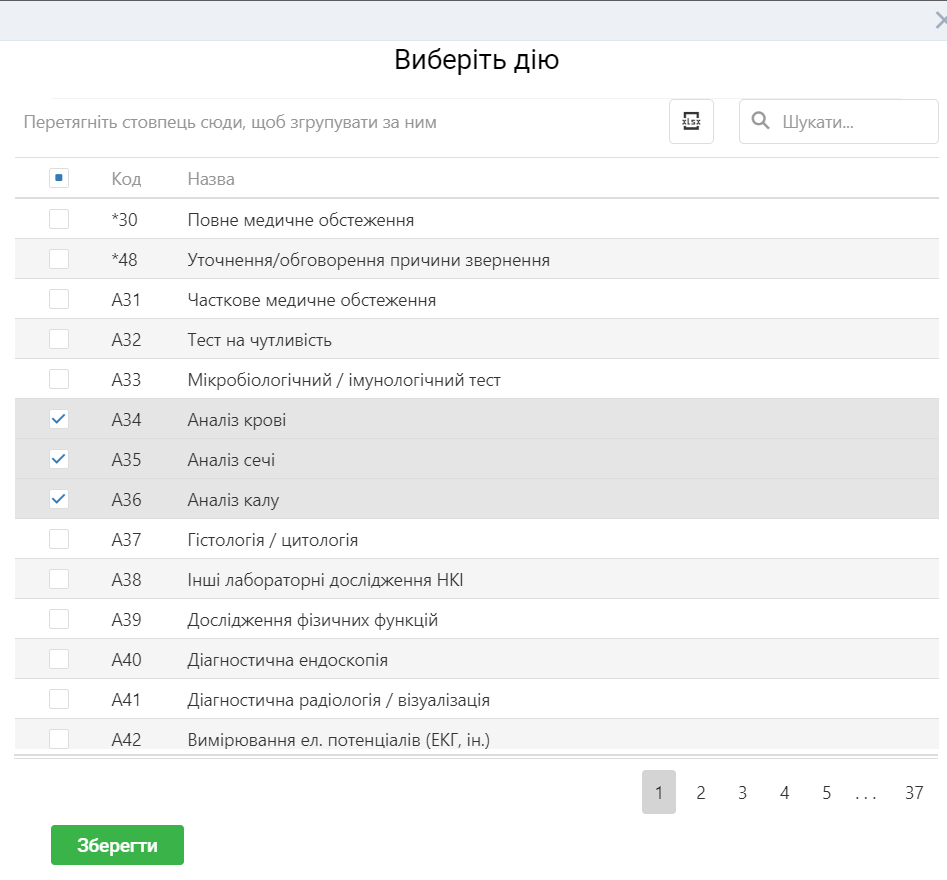Click the code cell *48
947x880 pixels.
point(124,260)
